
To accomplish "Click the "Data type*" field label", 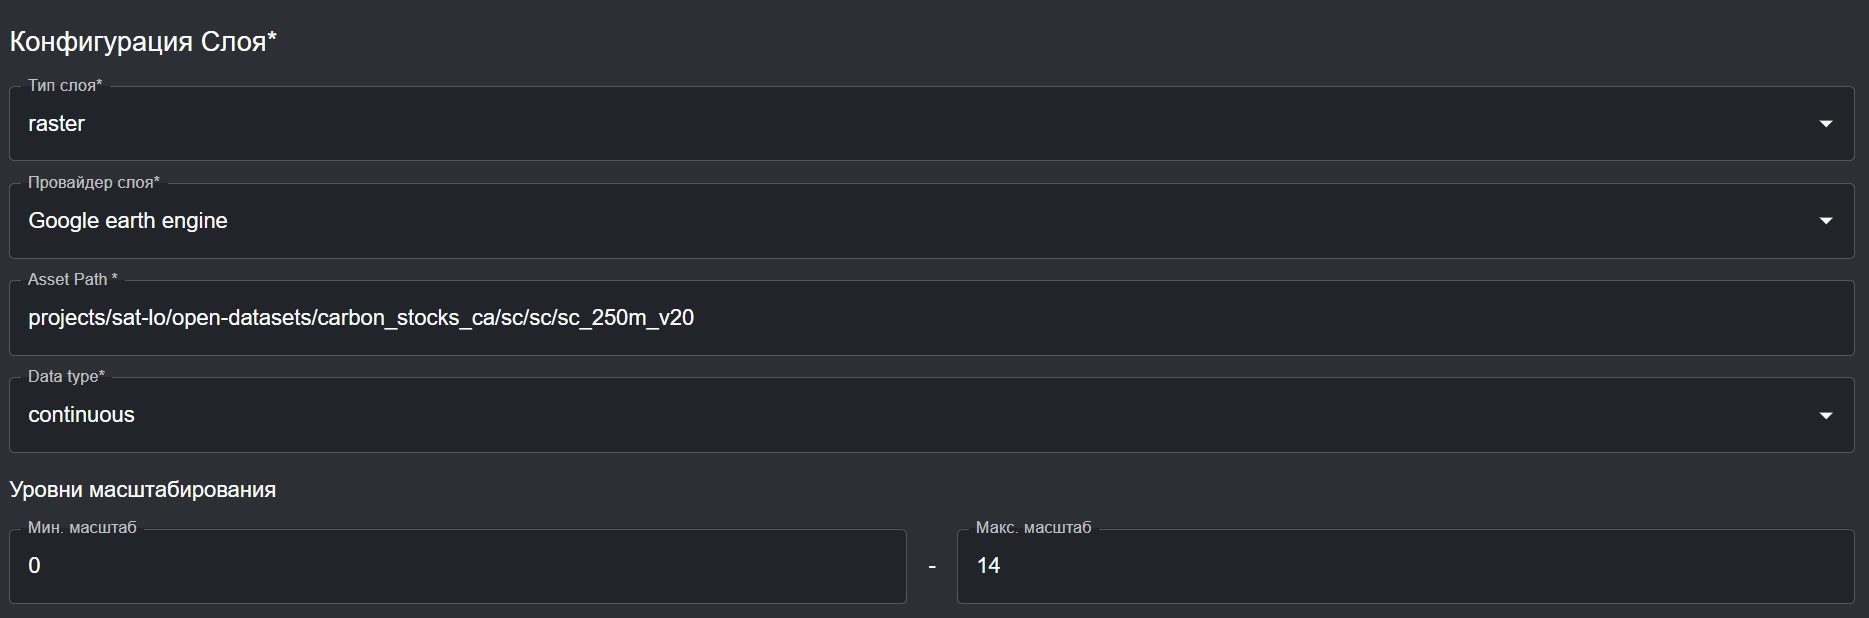I will [66, 377].
